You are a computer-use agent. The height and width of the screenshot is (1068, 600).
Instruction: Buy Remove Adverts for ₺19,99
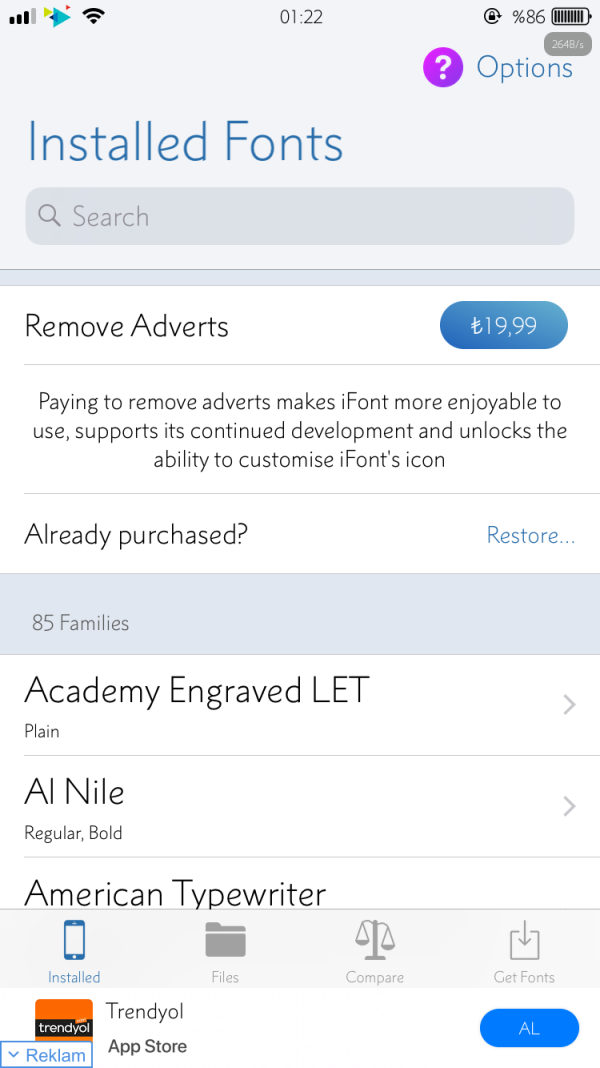point(503,326)
